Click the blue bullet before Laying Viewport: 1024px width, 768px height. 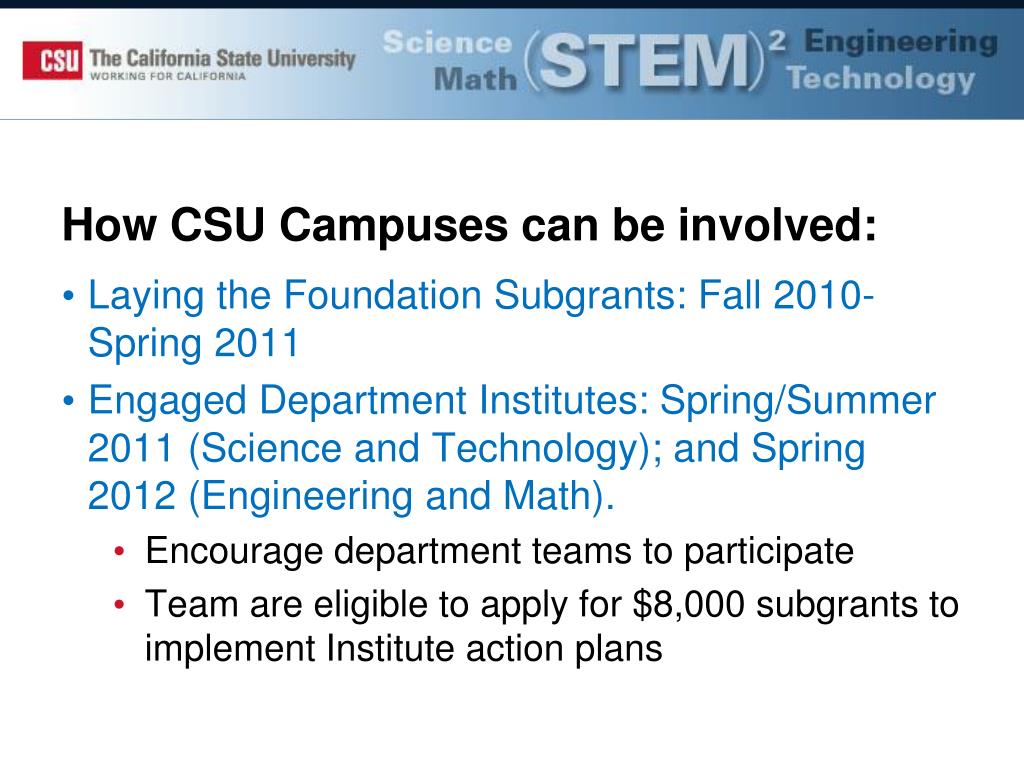[69, 296]
